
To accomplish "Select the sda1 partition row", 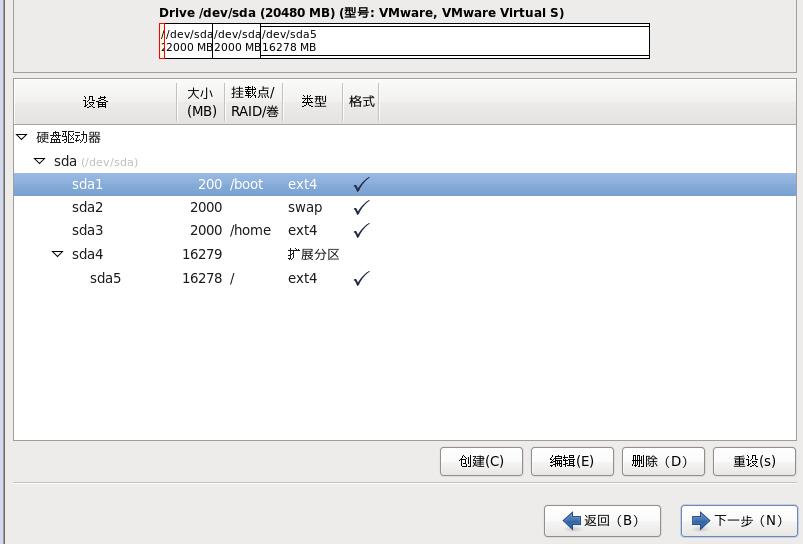I will click(x=405, y=184).
